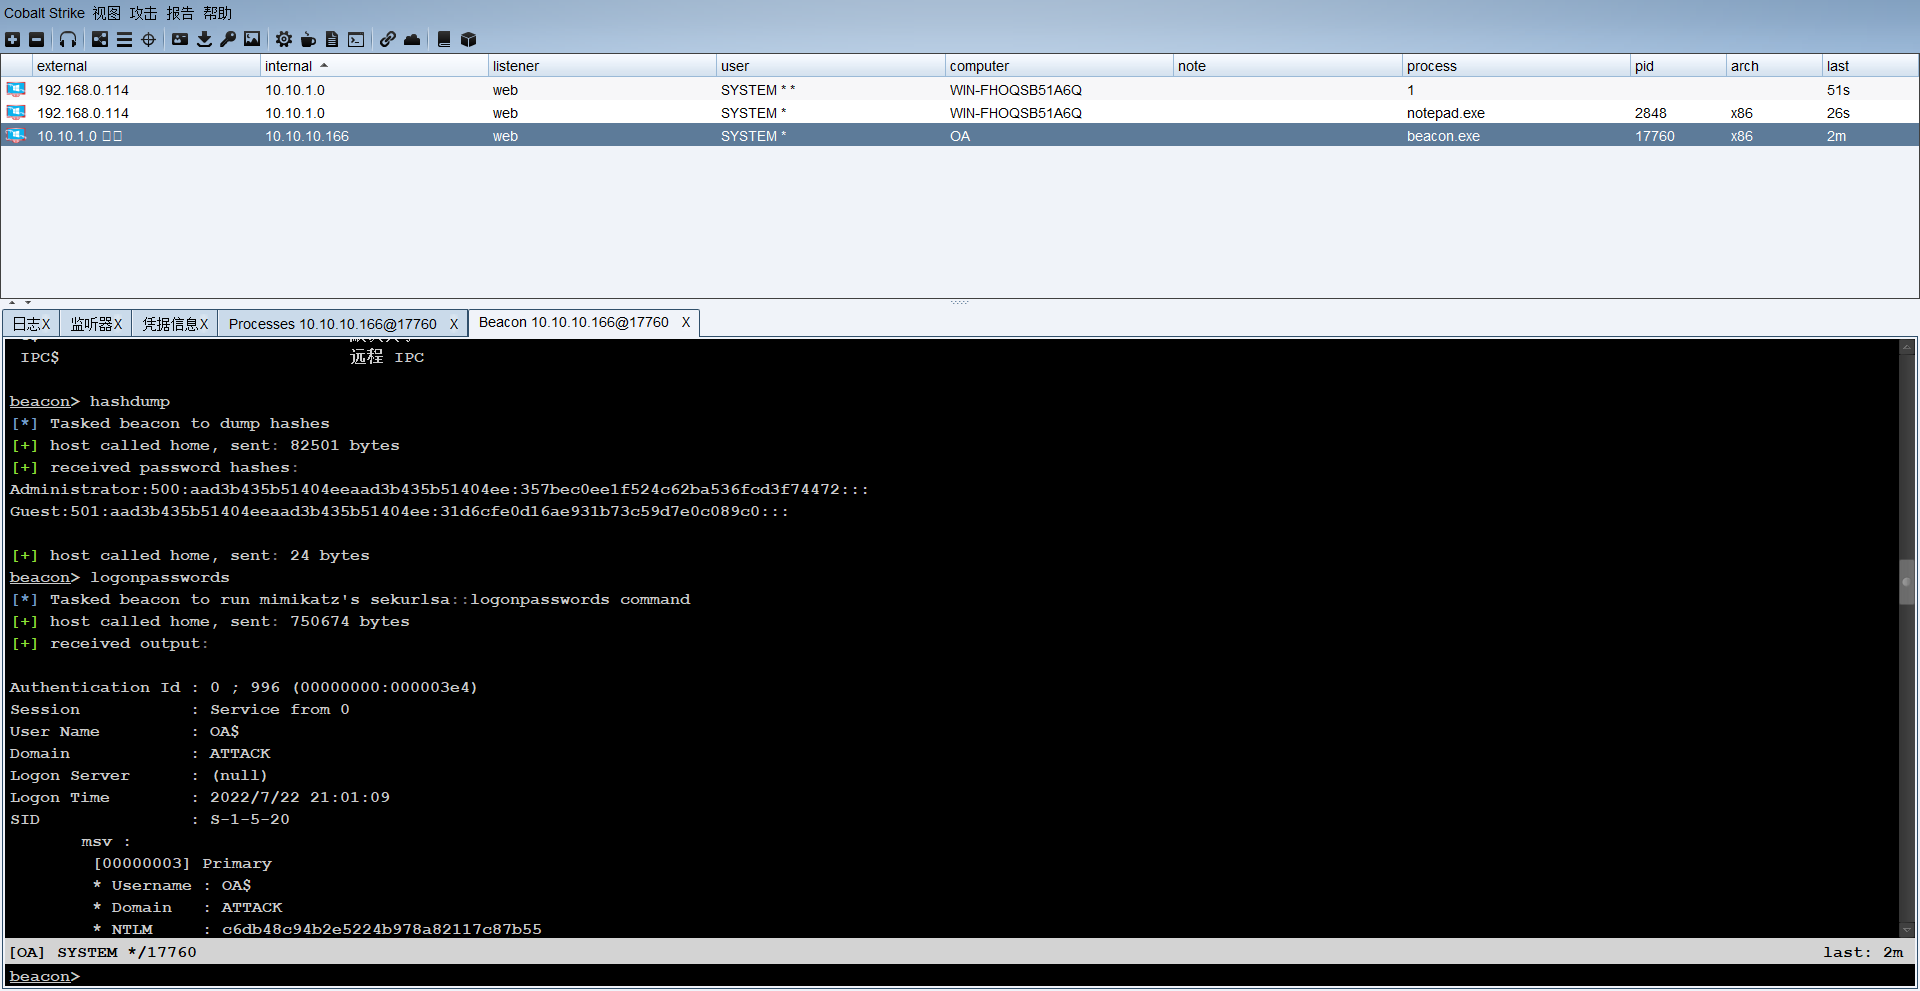Viewport: 1920px width, 991px height.
Task: Switch to target table crosshair icon
Action: tap(148, 39)
